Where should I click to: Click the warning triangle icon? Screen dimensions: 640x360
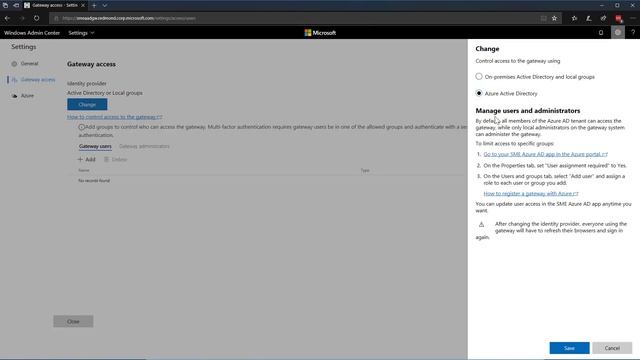481,224
